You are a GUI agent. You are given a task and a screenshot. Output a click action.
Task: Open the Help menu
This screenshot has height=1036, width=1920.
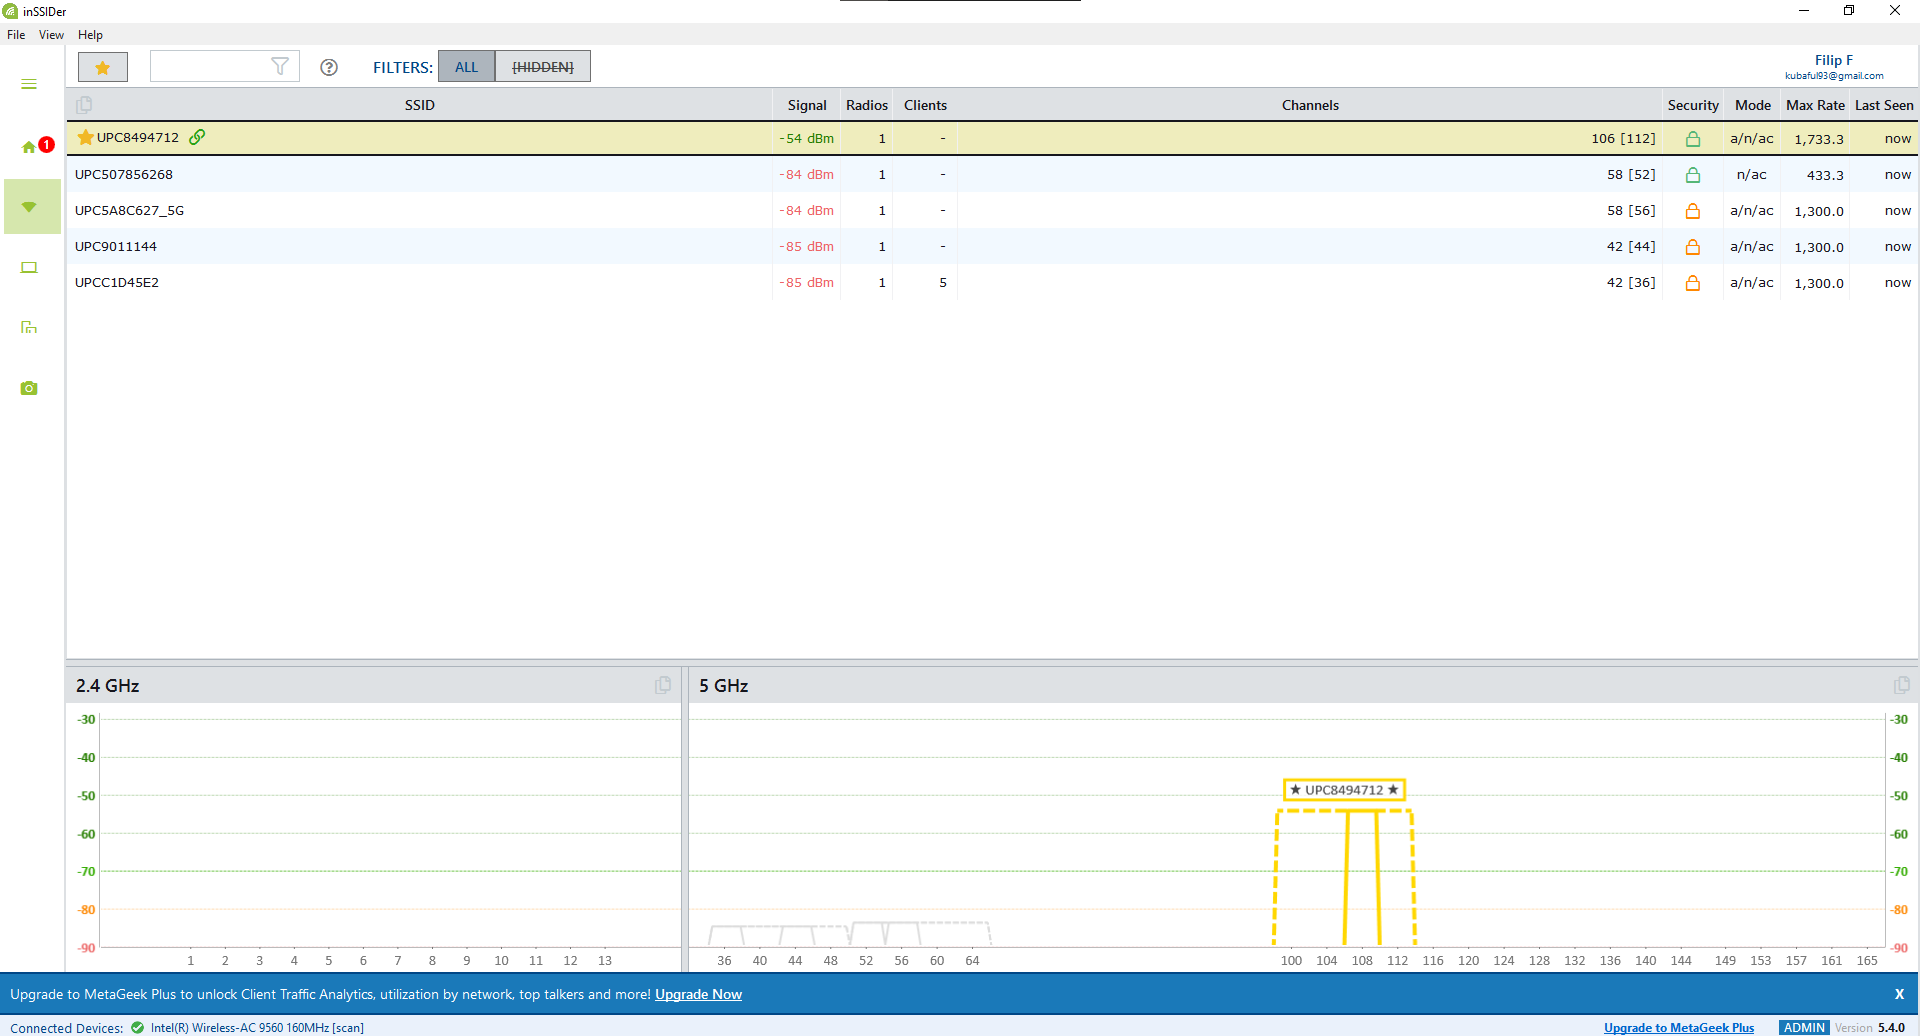tap(90, 35)
